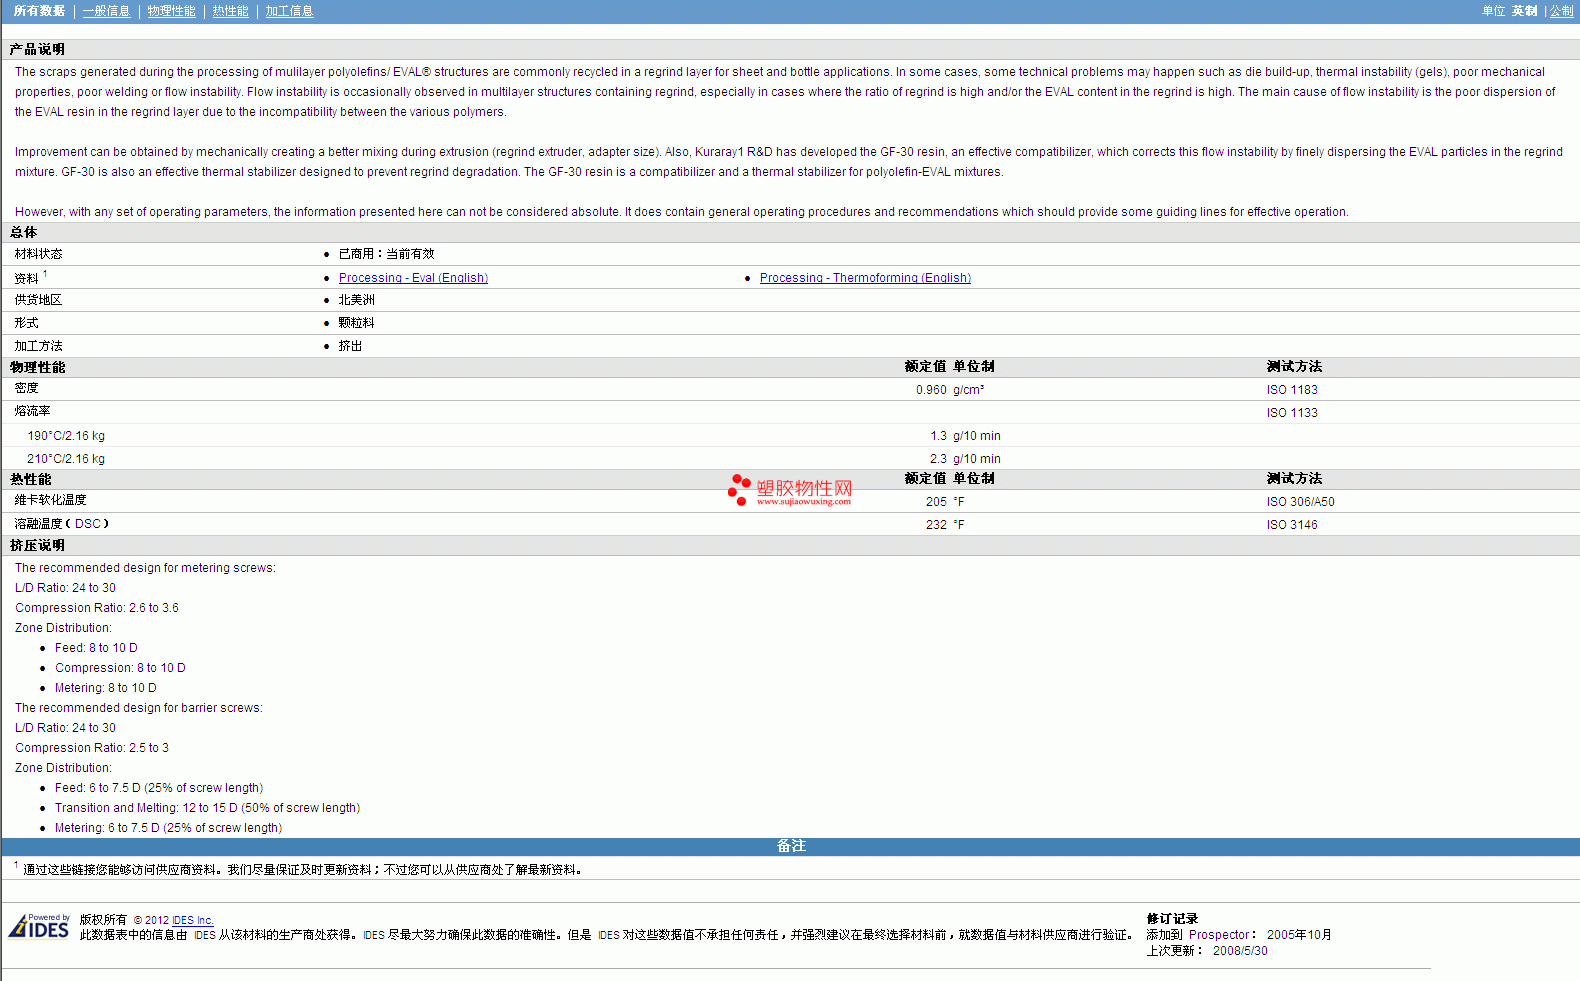Click 'Metering: 8 to 10 D' bullet
Image resolution: width=1580 pixels, height=981 pixels.
[x=105, y=688]
